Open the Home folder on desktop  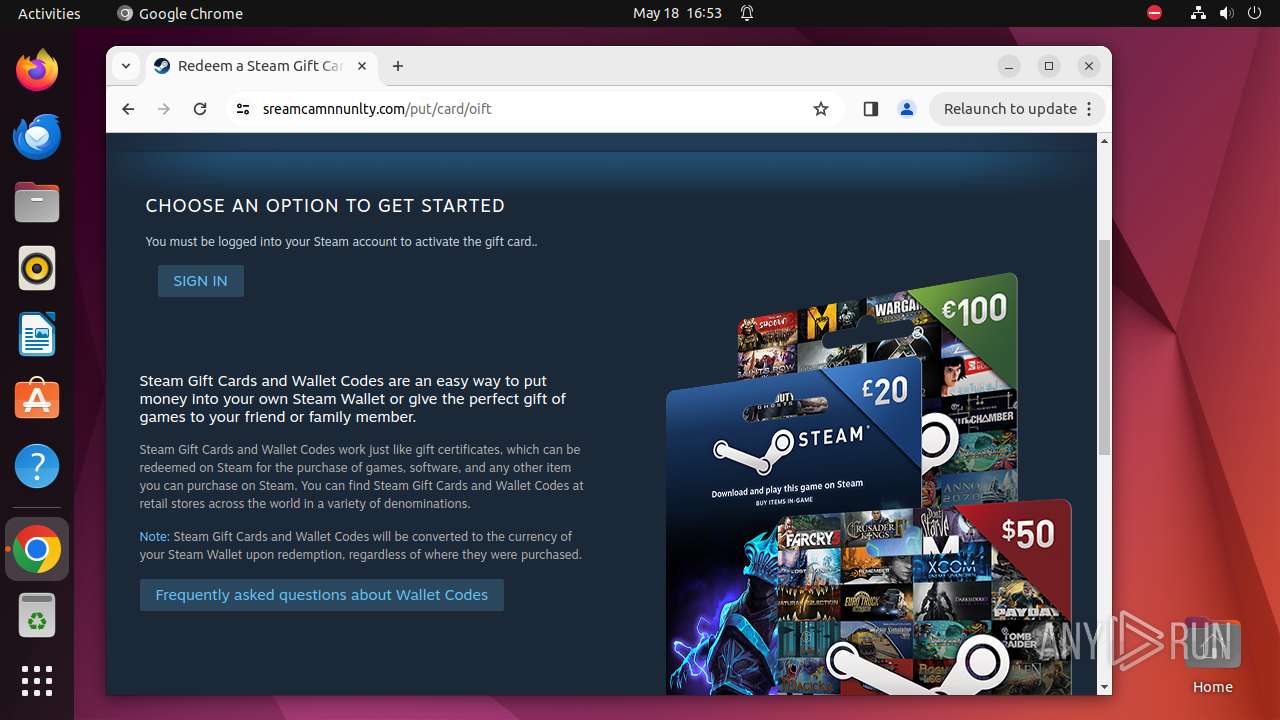(x=1212, y=655)
